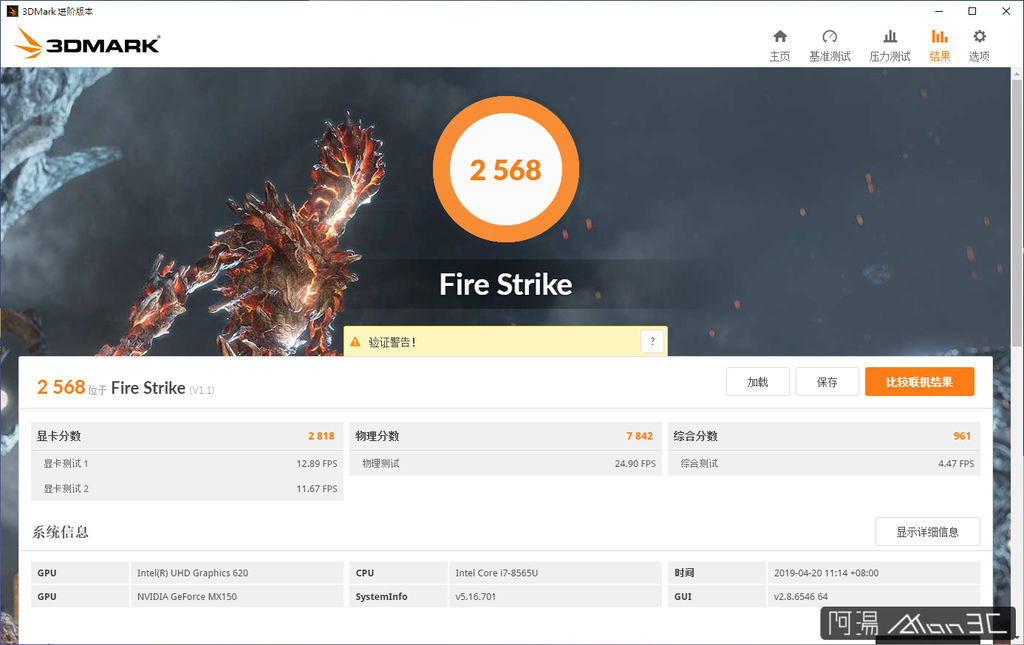Screen dimensions: 1024x645
Task: Click the 11.67 FPS value
Action: [317, 488]
